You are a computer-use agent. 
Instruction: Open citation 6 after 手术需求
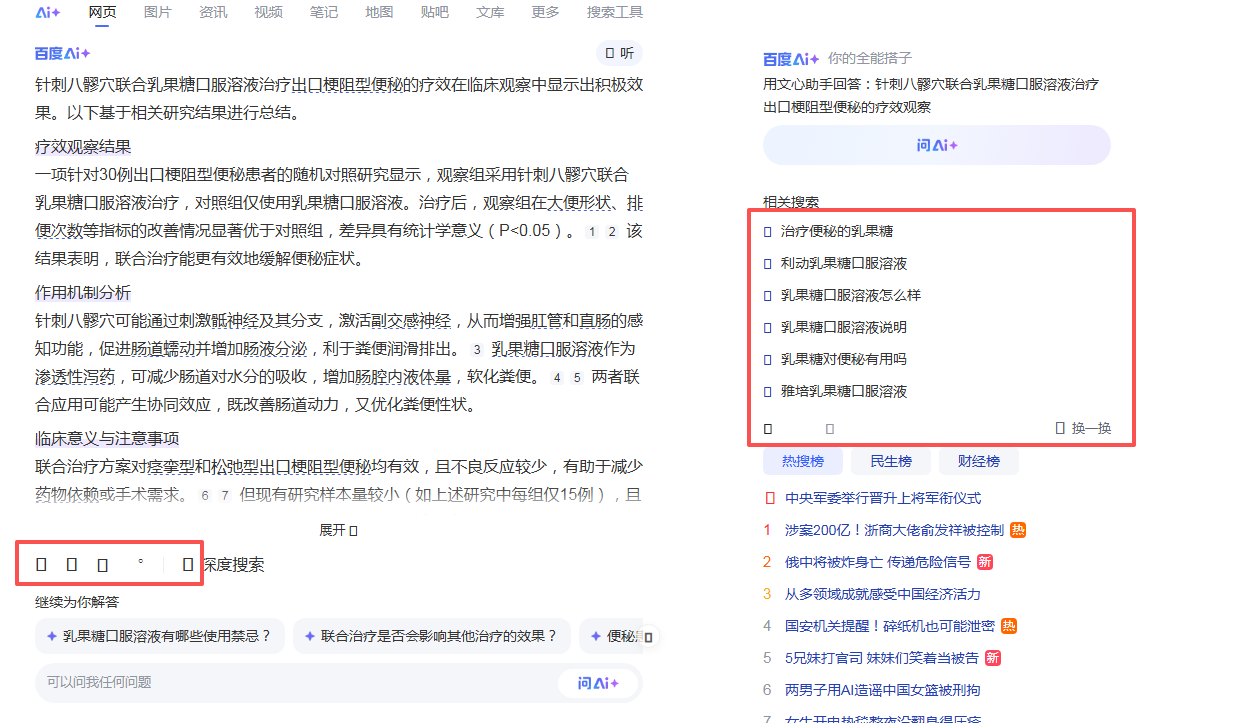tap(205, 495)
